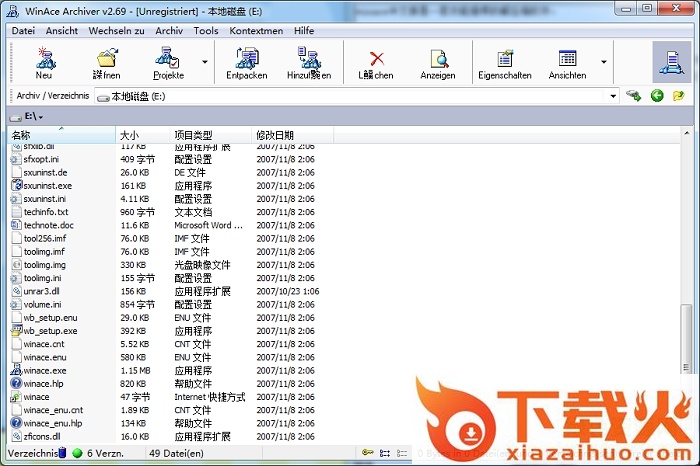Open the Archiv menu
700x466 pixels.
coord(169,31)
